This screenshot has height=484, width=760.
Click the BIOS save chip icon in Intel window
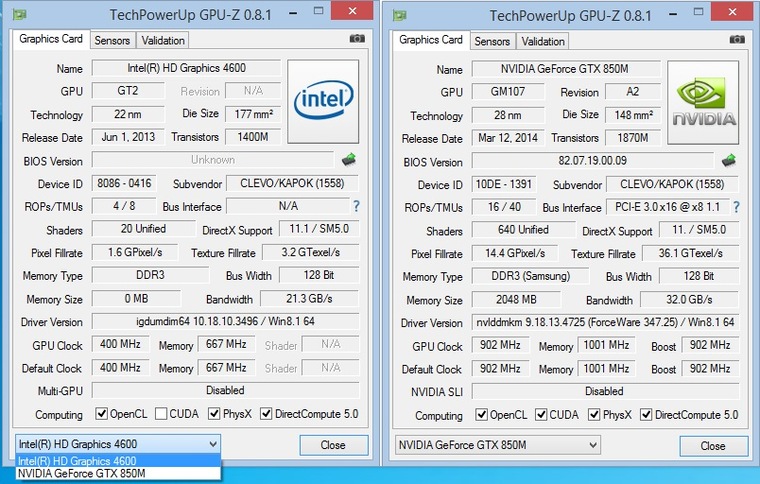[349, 159]
